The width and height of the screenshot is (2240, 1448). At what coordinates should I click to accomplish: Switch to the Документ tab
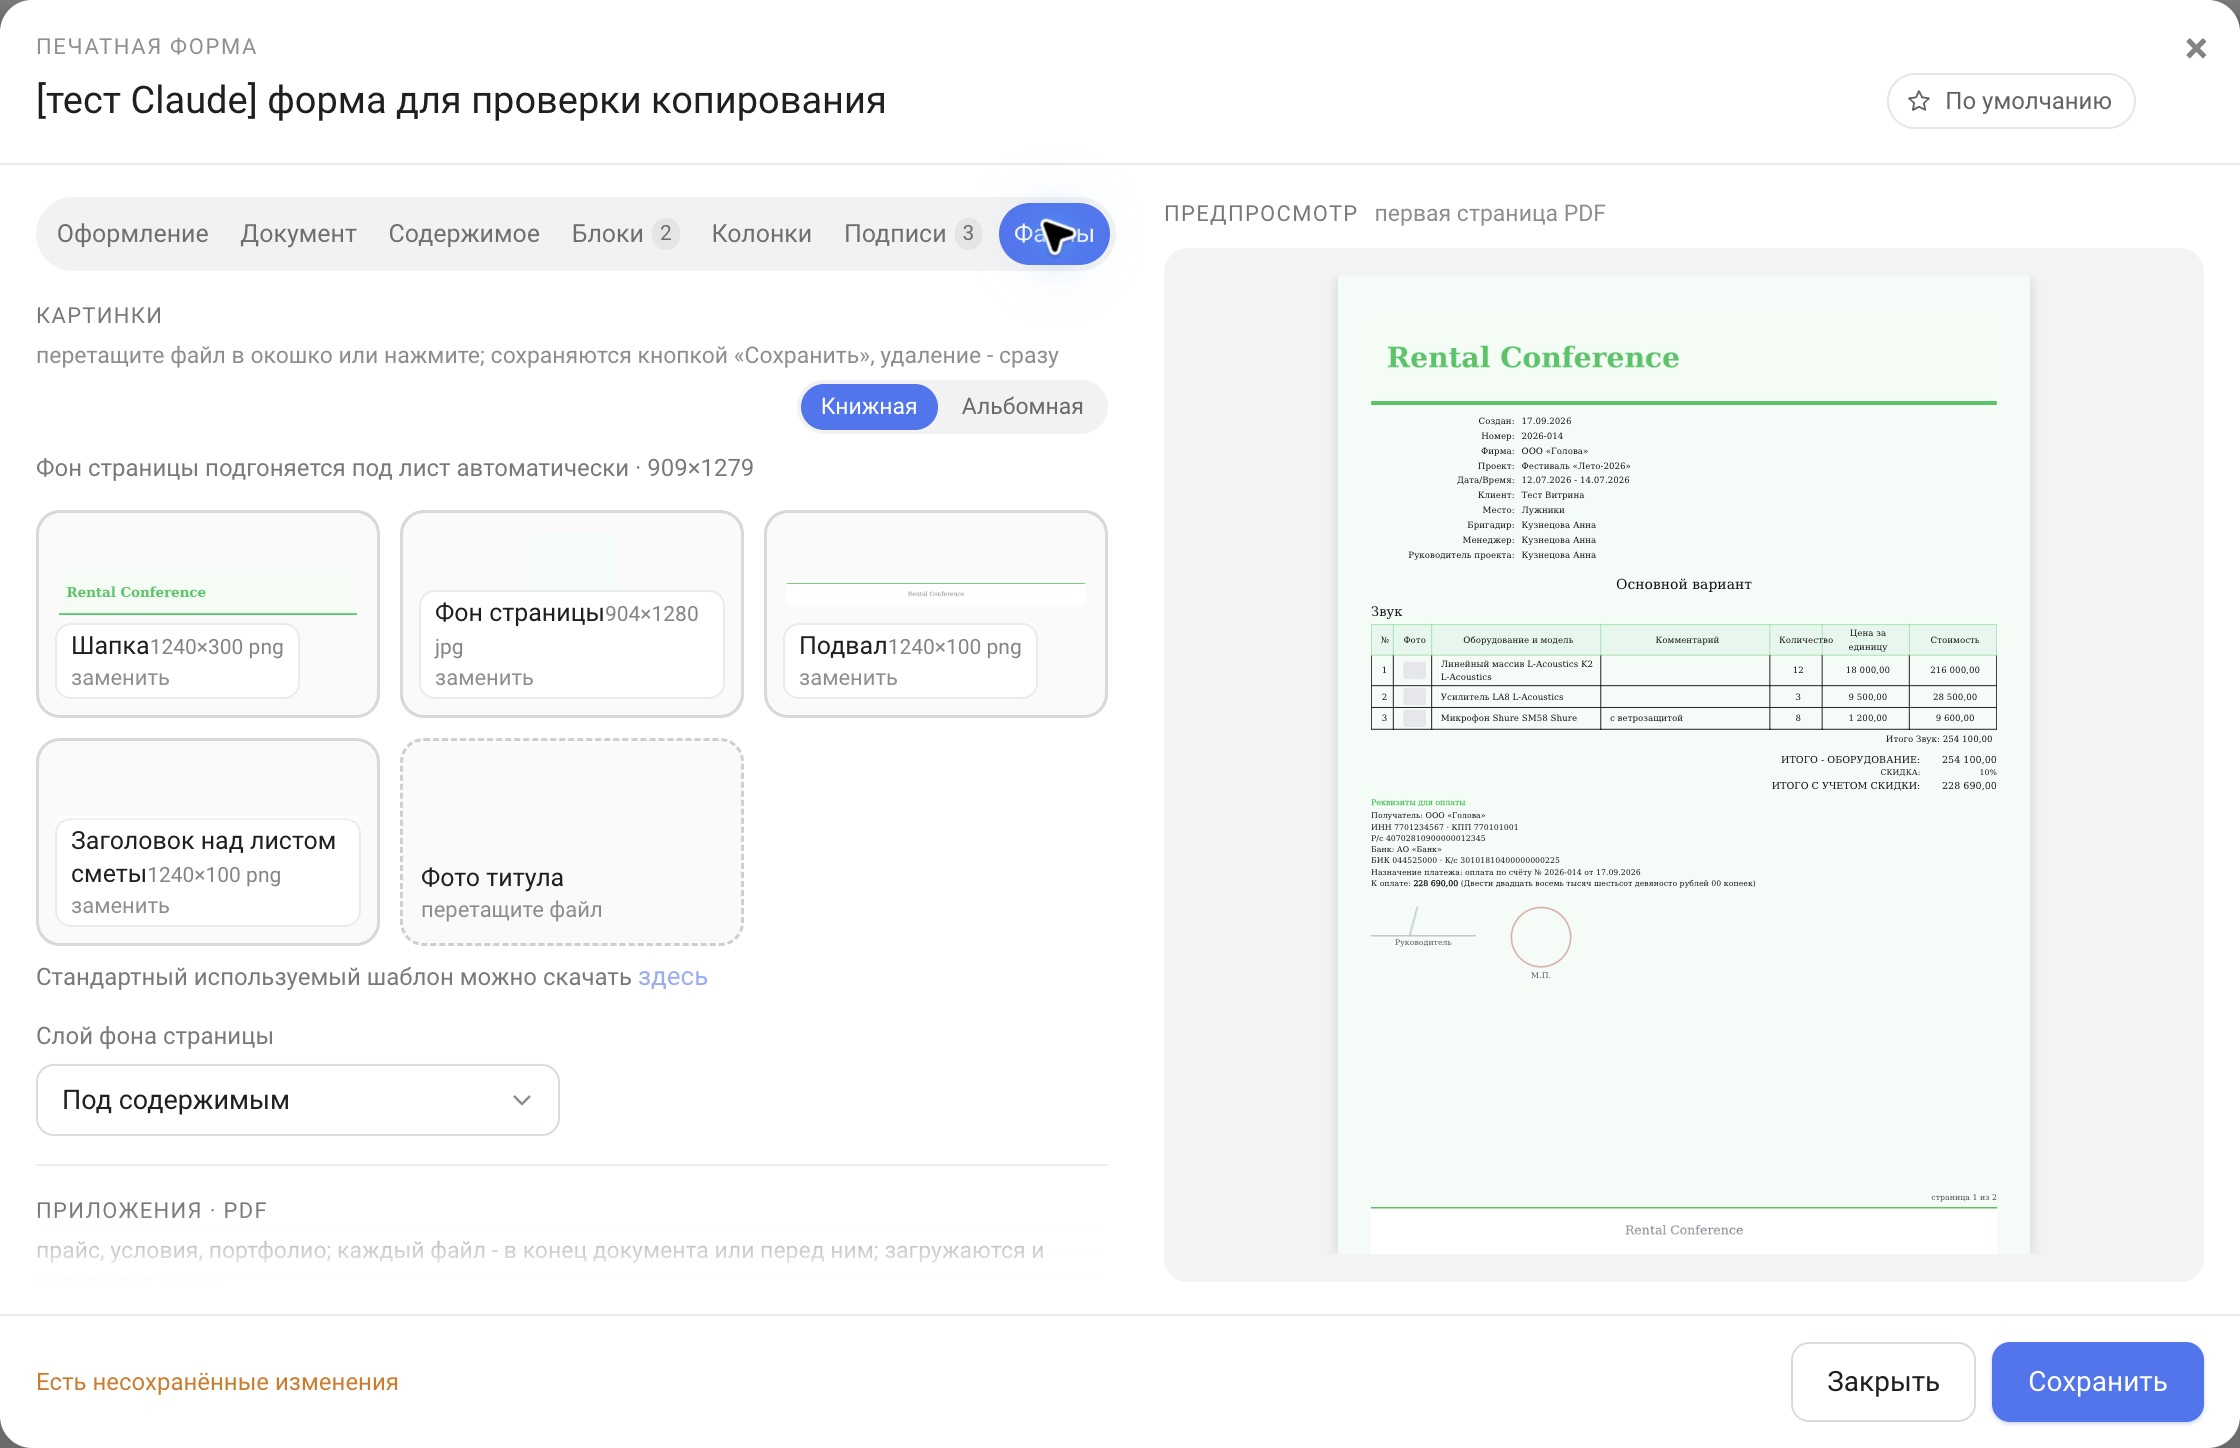(298, 234)
